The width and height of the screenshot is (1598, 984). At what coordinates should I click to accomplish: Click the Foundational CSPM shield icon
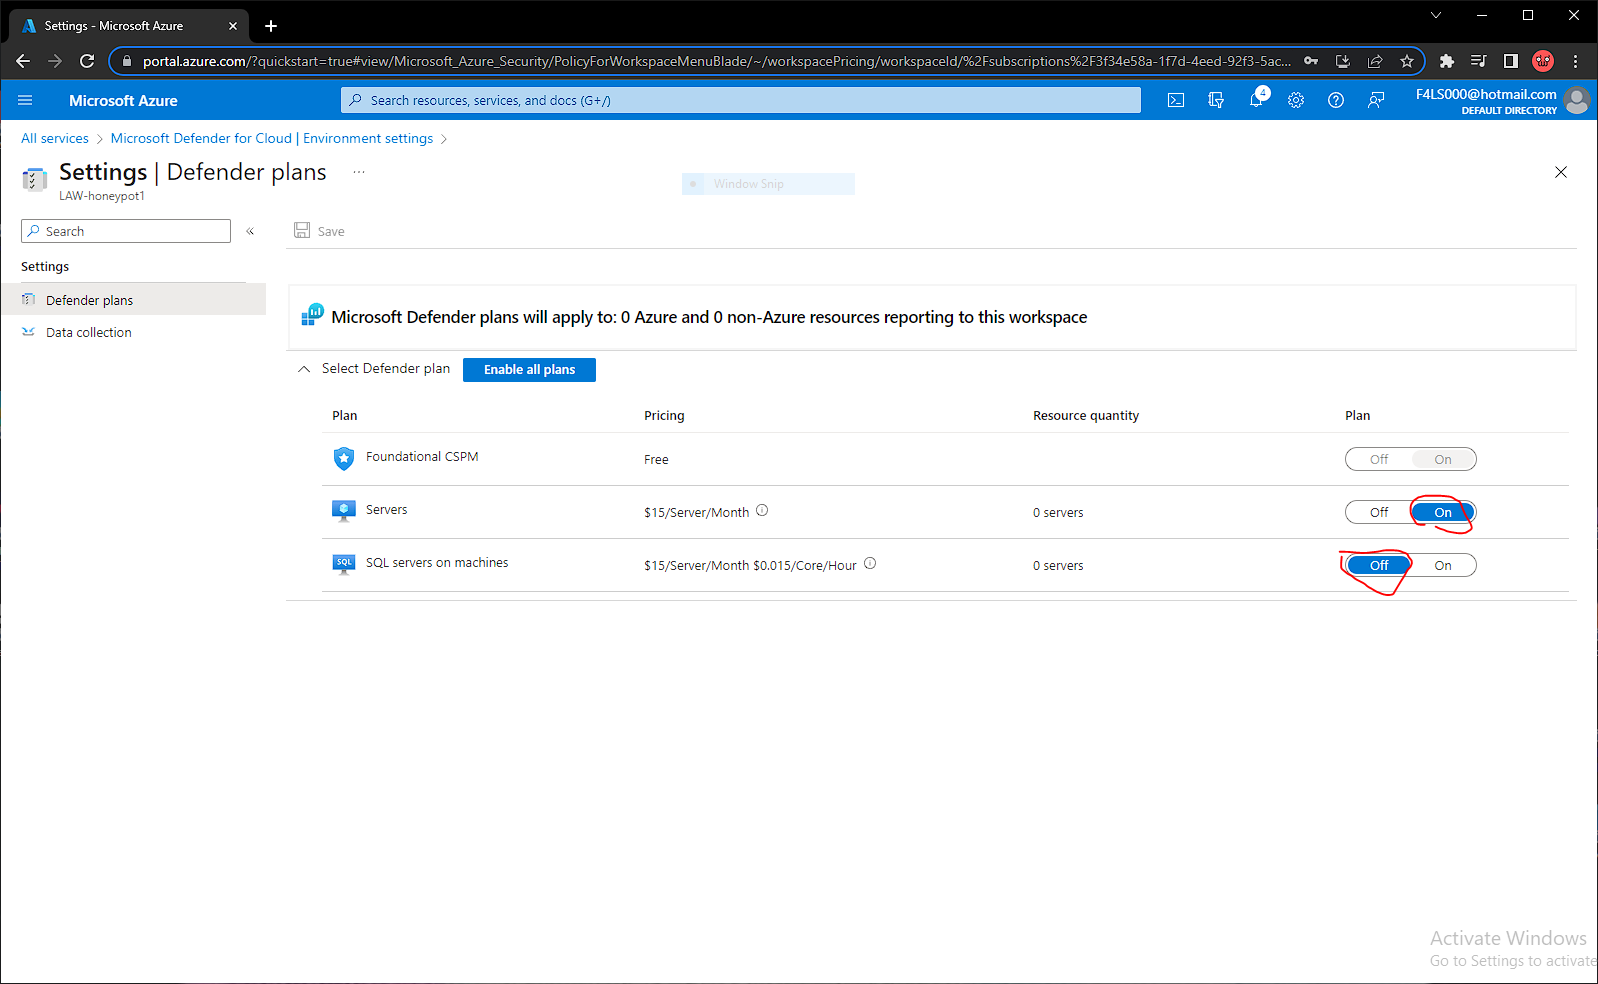(x=344, y=458)
